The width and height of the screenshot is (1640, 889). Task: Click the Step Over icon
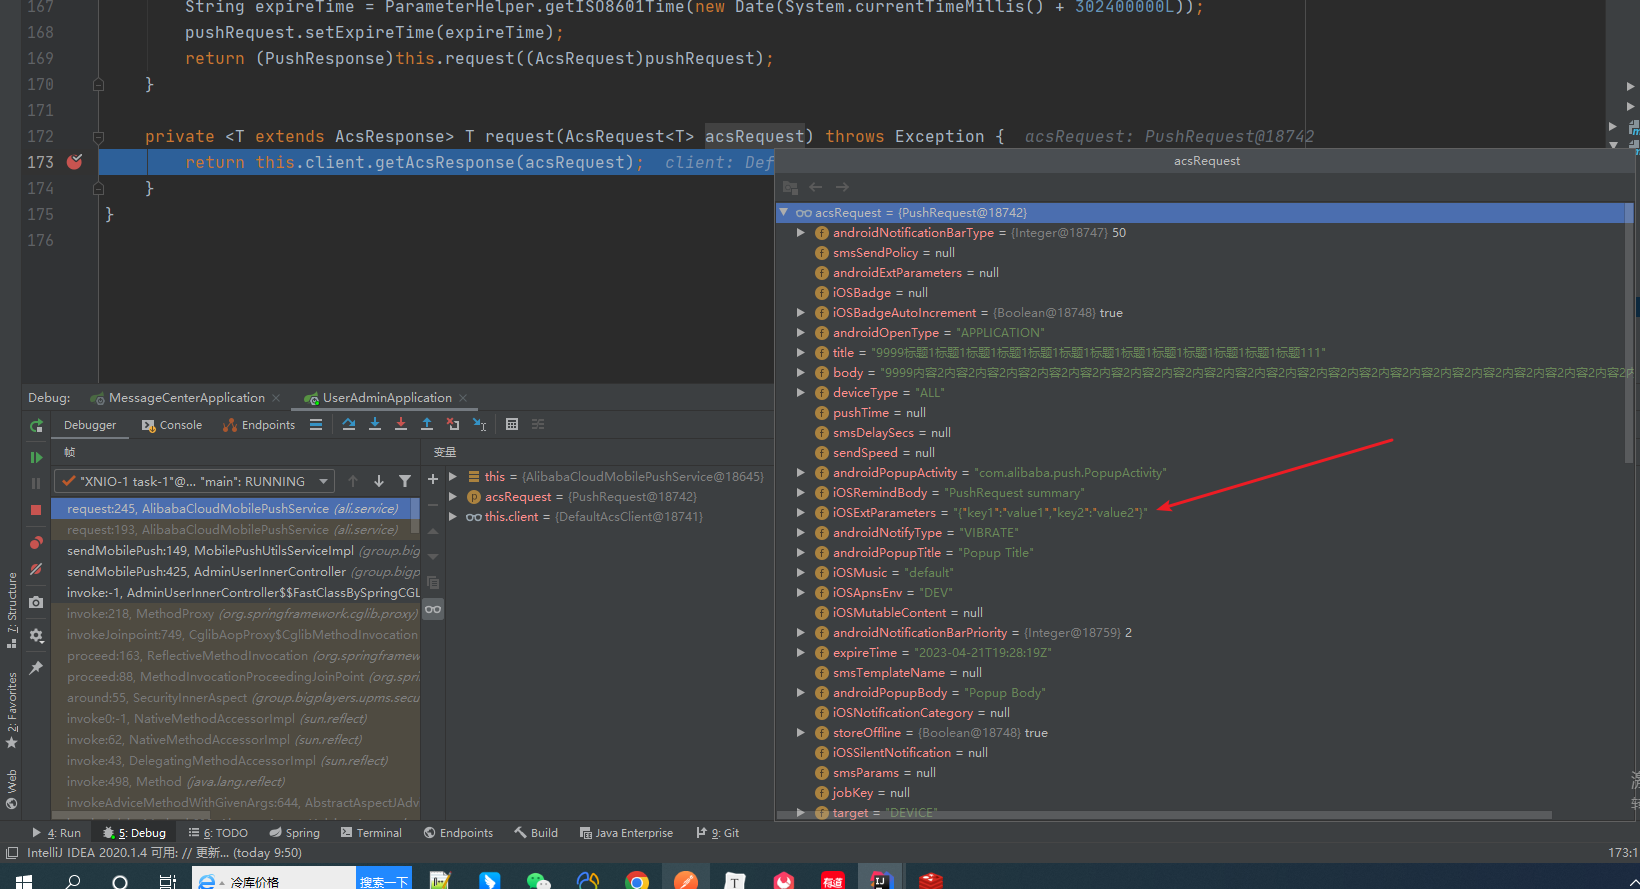349,425
